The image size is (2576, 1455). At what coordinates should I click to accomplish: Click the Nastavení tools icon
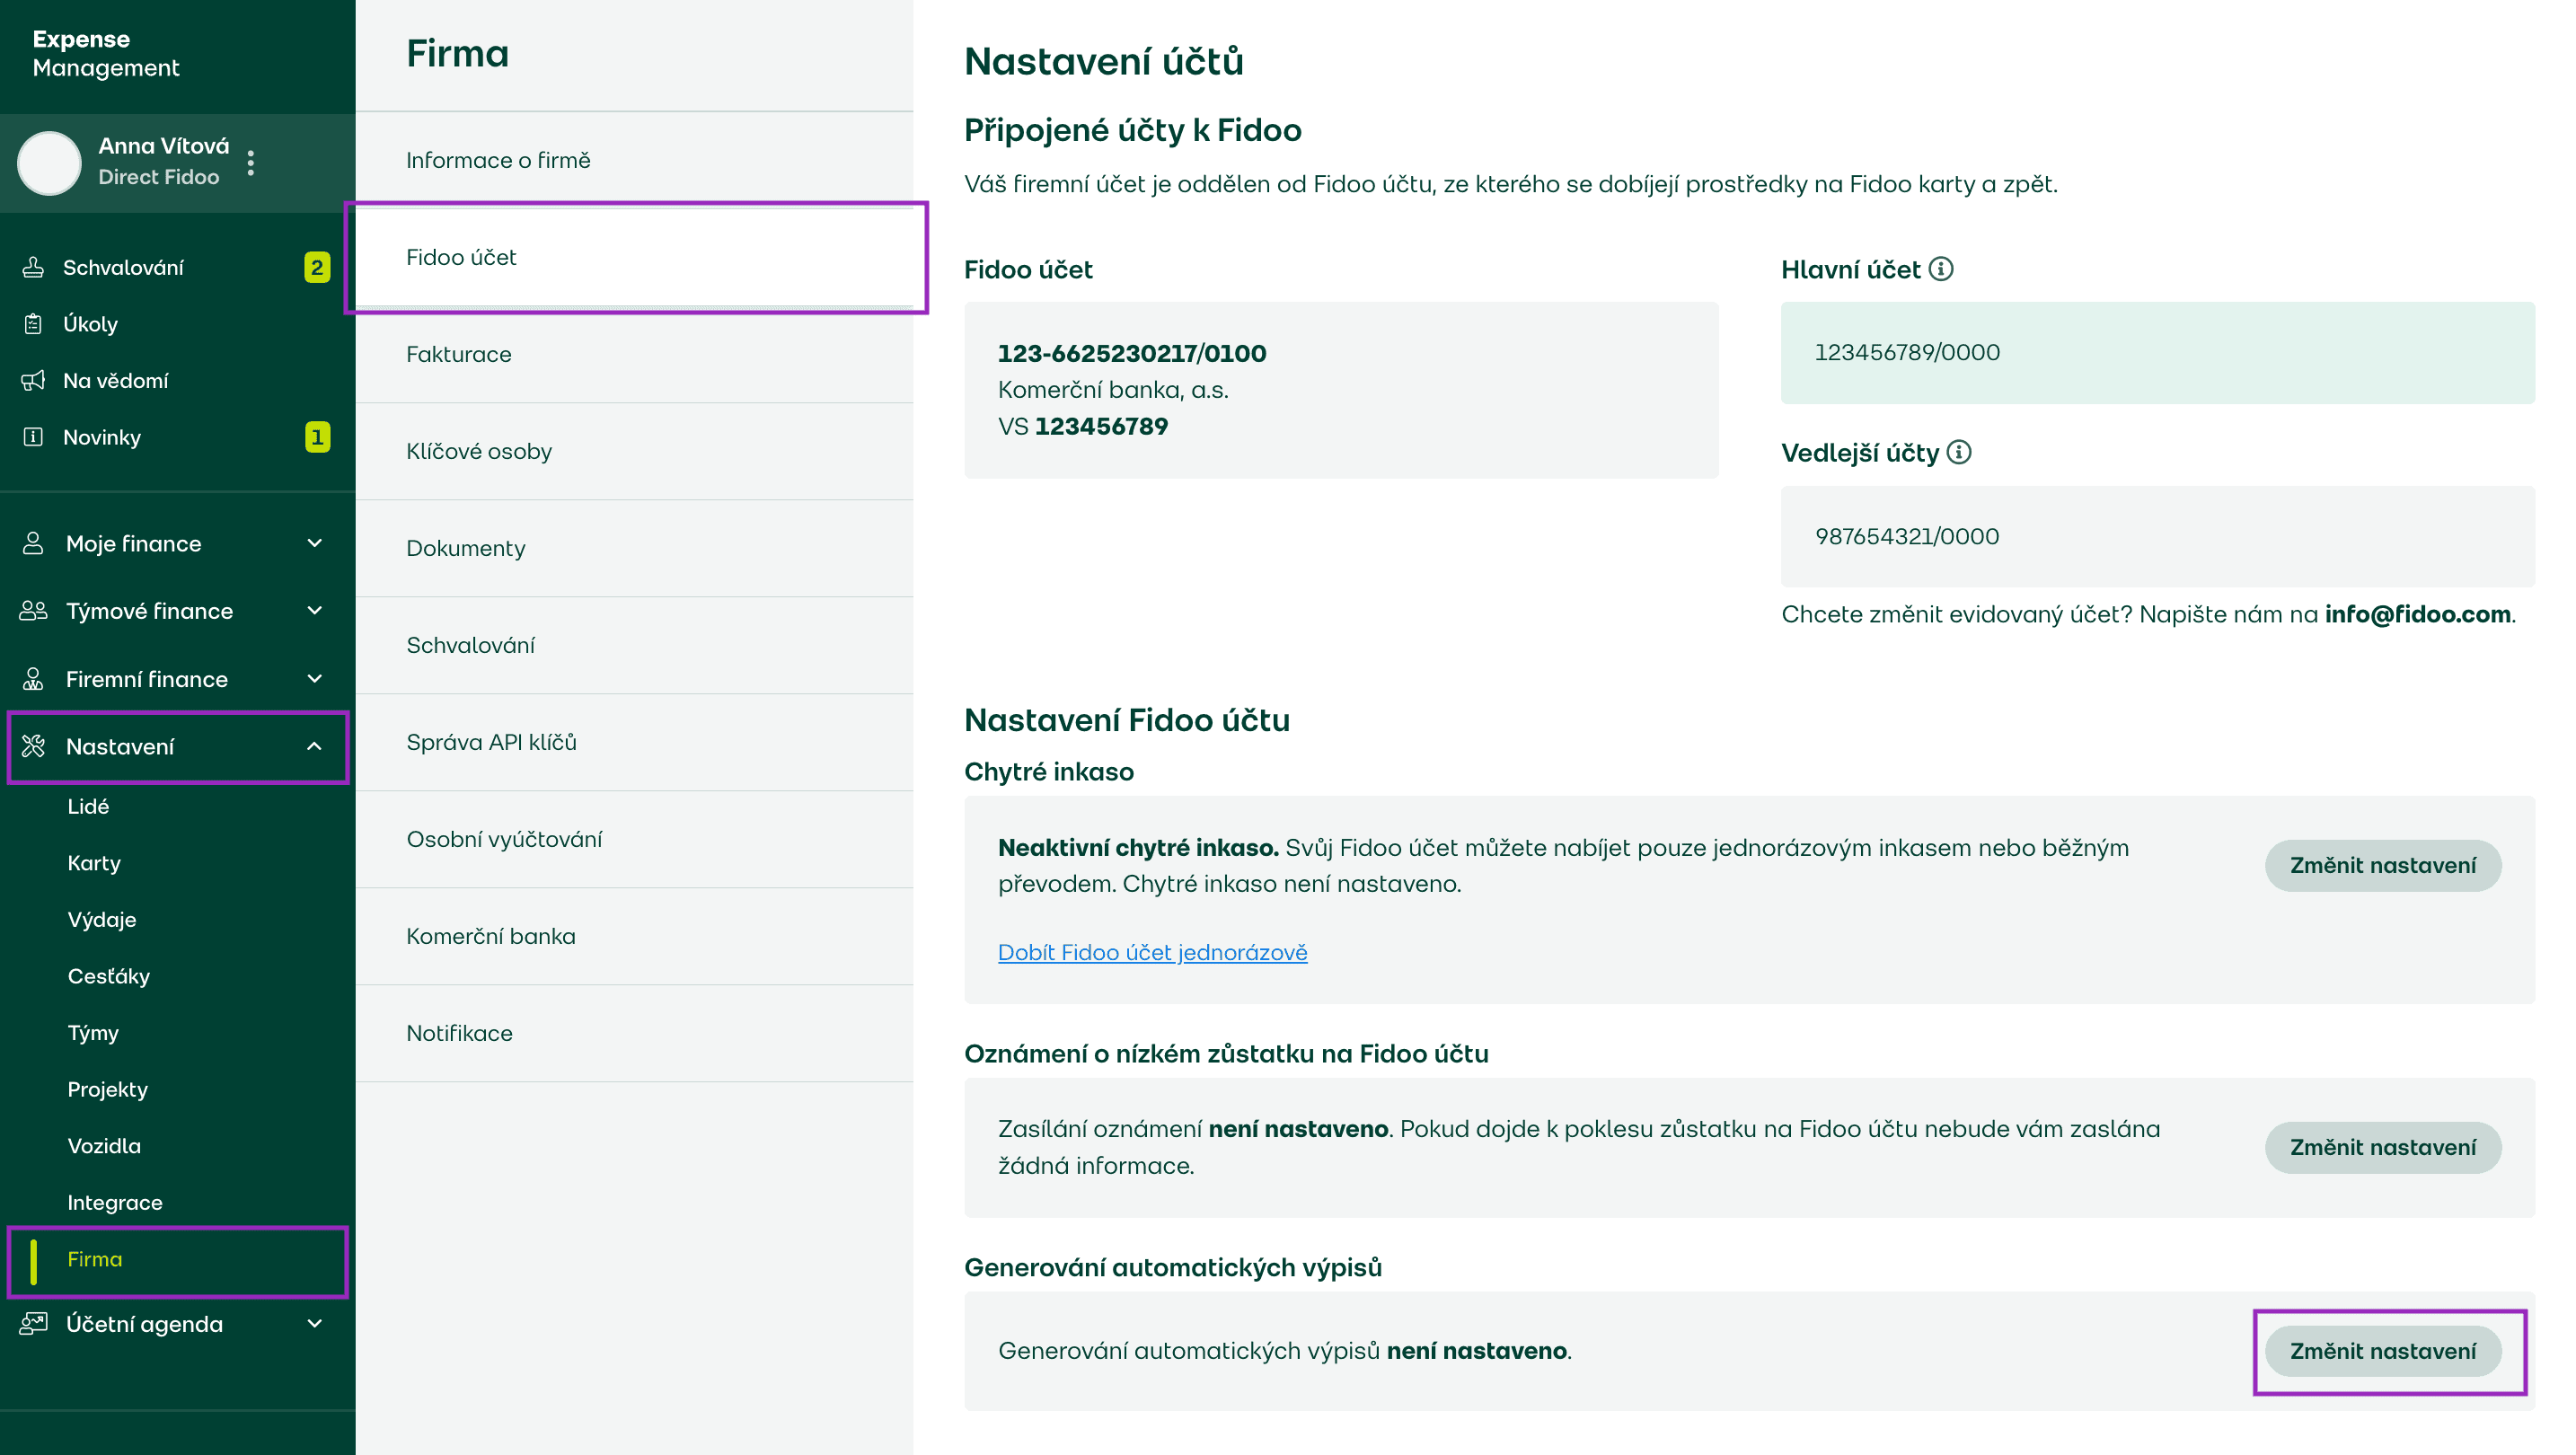33,746
